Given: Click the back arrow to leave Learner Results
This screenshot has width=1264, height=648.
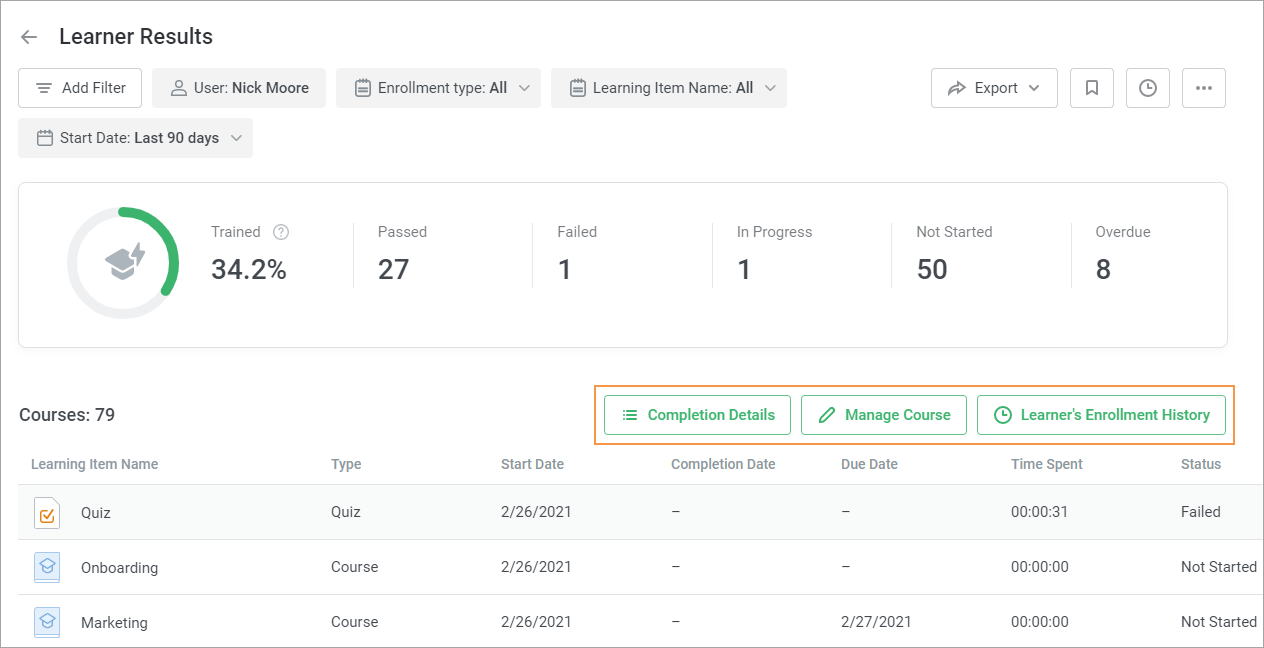Looking at the screenshot, I should click(x=28, y=36).
